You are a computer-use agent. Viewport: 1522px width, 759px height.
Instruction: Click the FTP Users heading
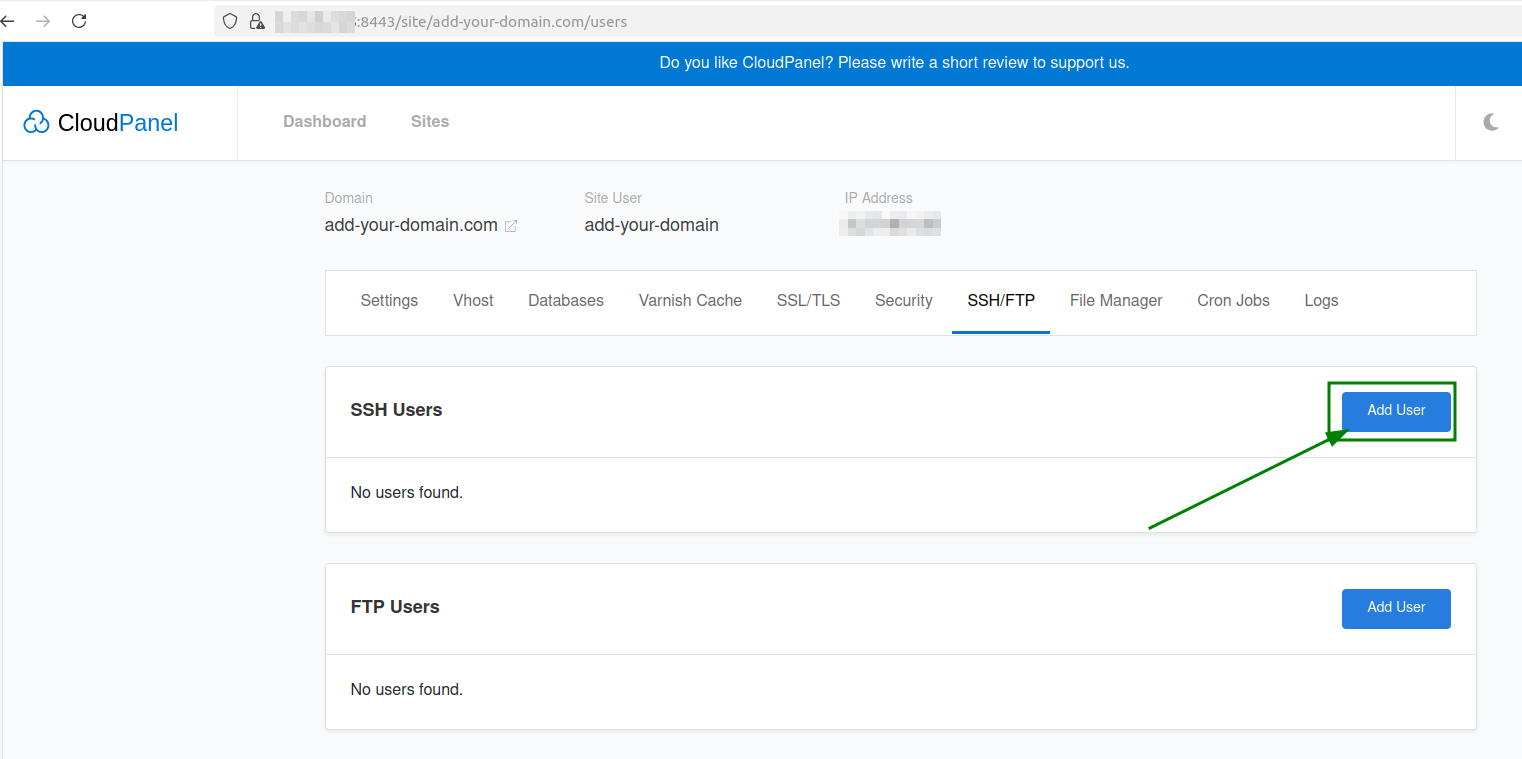click(395, 608)
